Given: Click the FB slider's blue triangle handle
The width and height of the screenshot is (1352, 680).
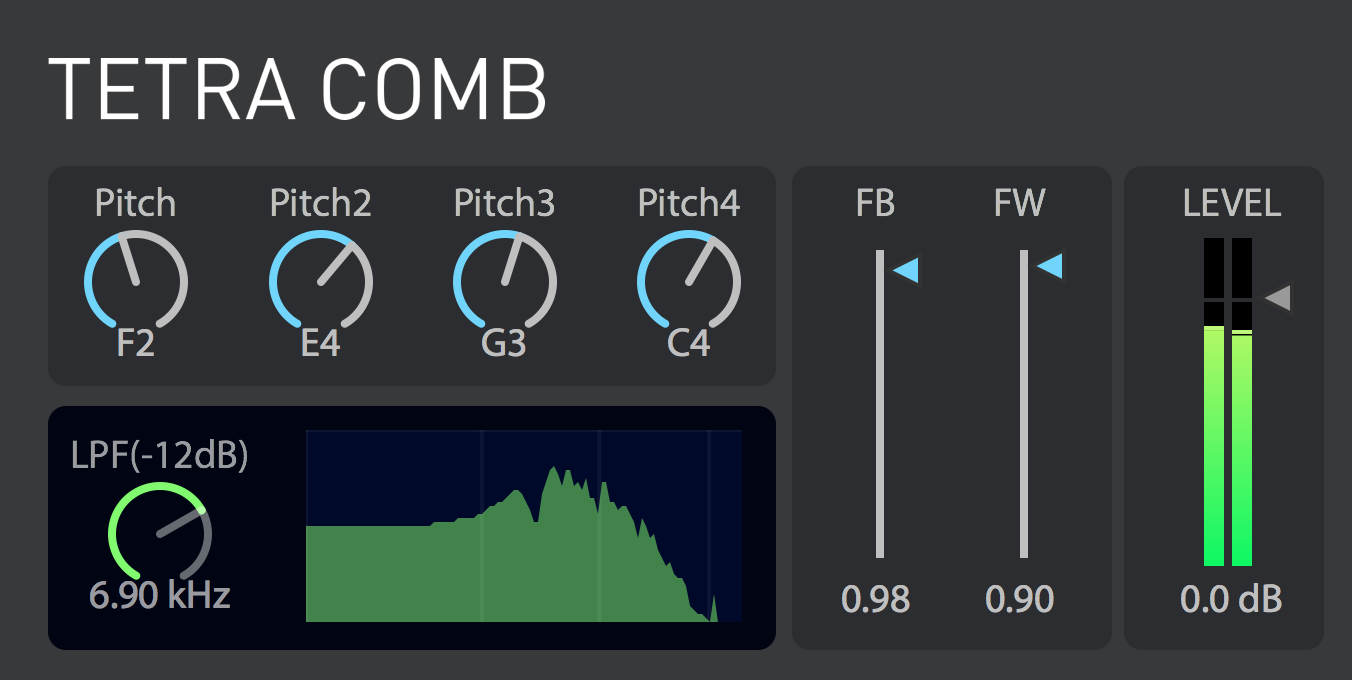Looking at the screenshot, I should pos(905,270).
